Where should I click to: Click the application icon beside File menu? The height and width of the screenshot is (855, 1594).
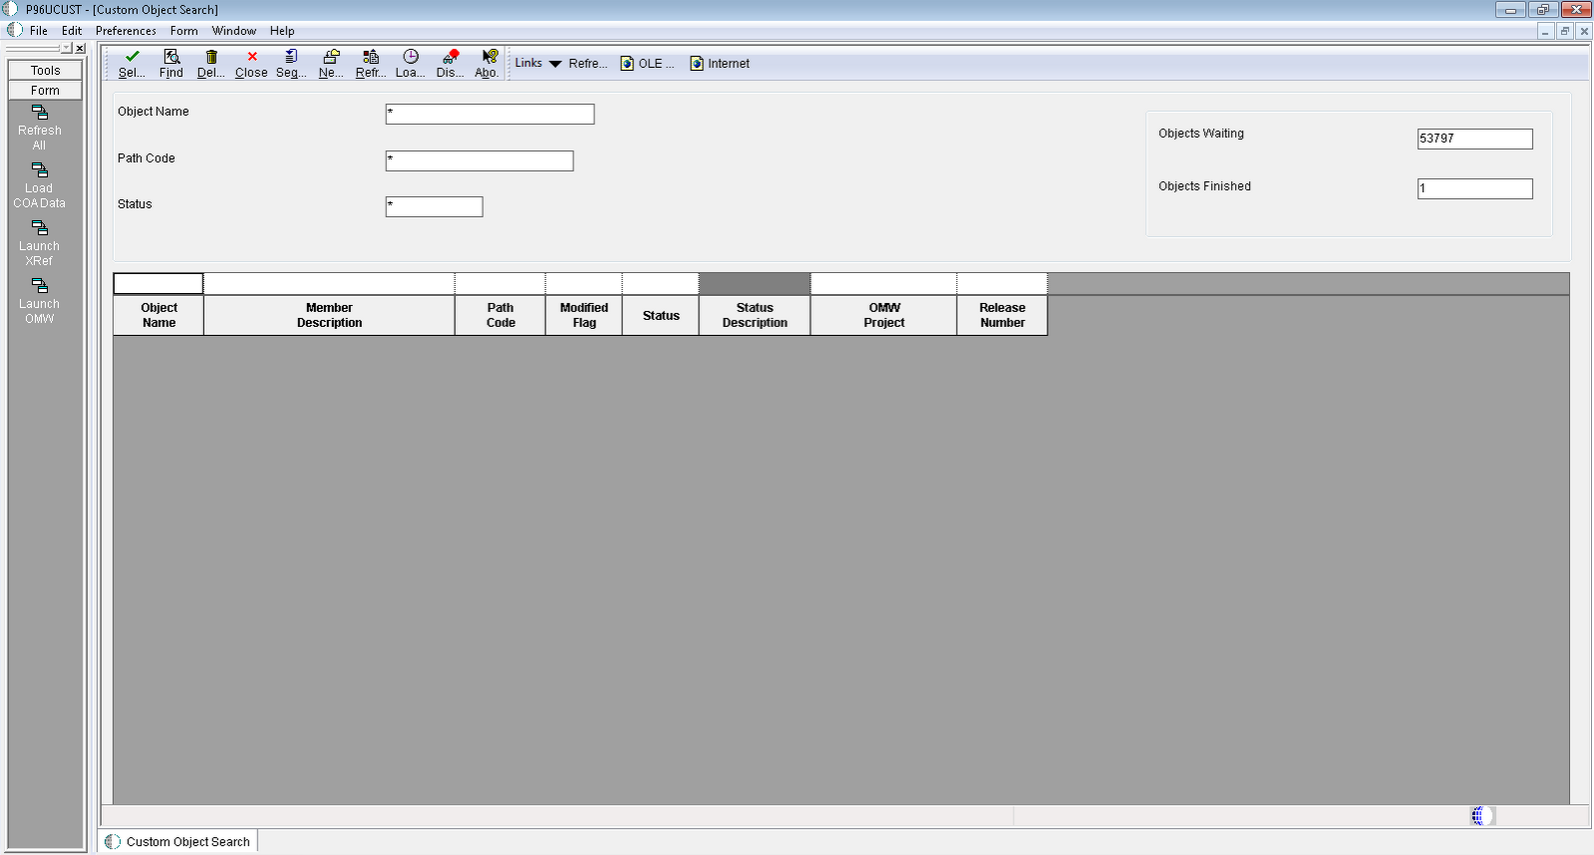pyautogui.click(x=14, y=30)
